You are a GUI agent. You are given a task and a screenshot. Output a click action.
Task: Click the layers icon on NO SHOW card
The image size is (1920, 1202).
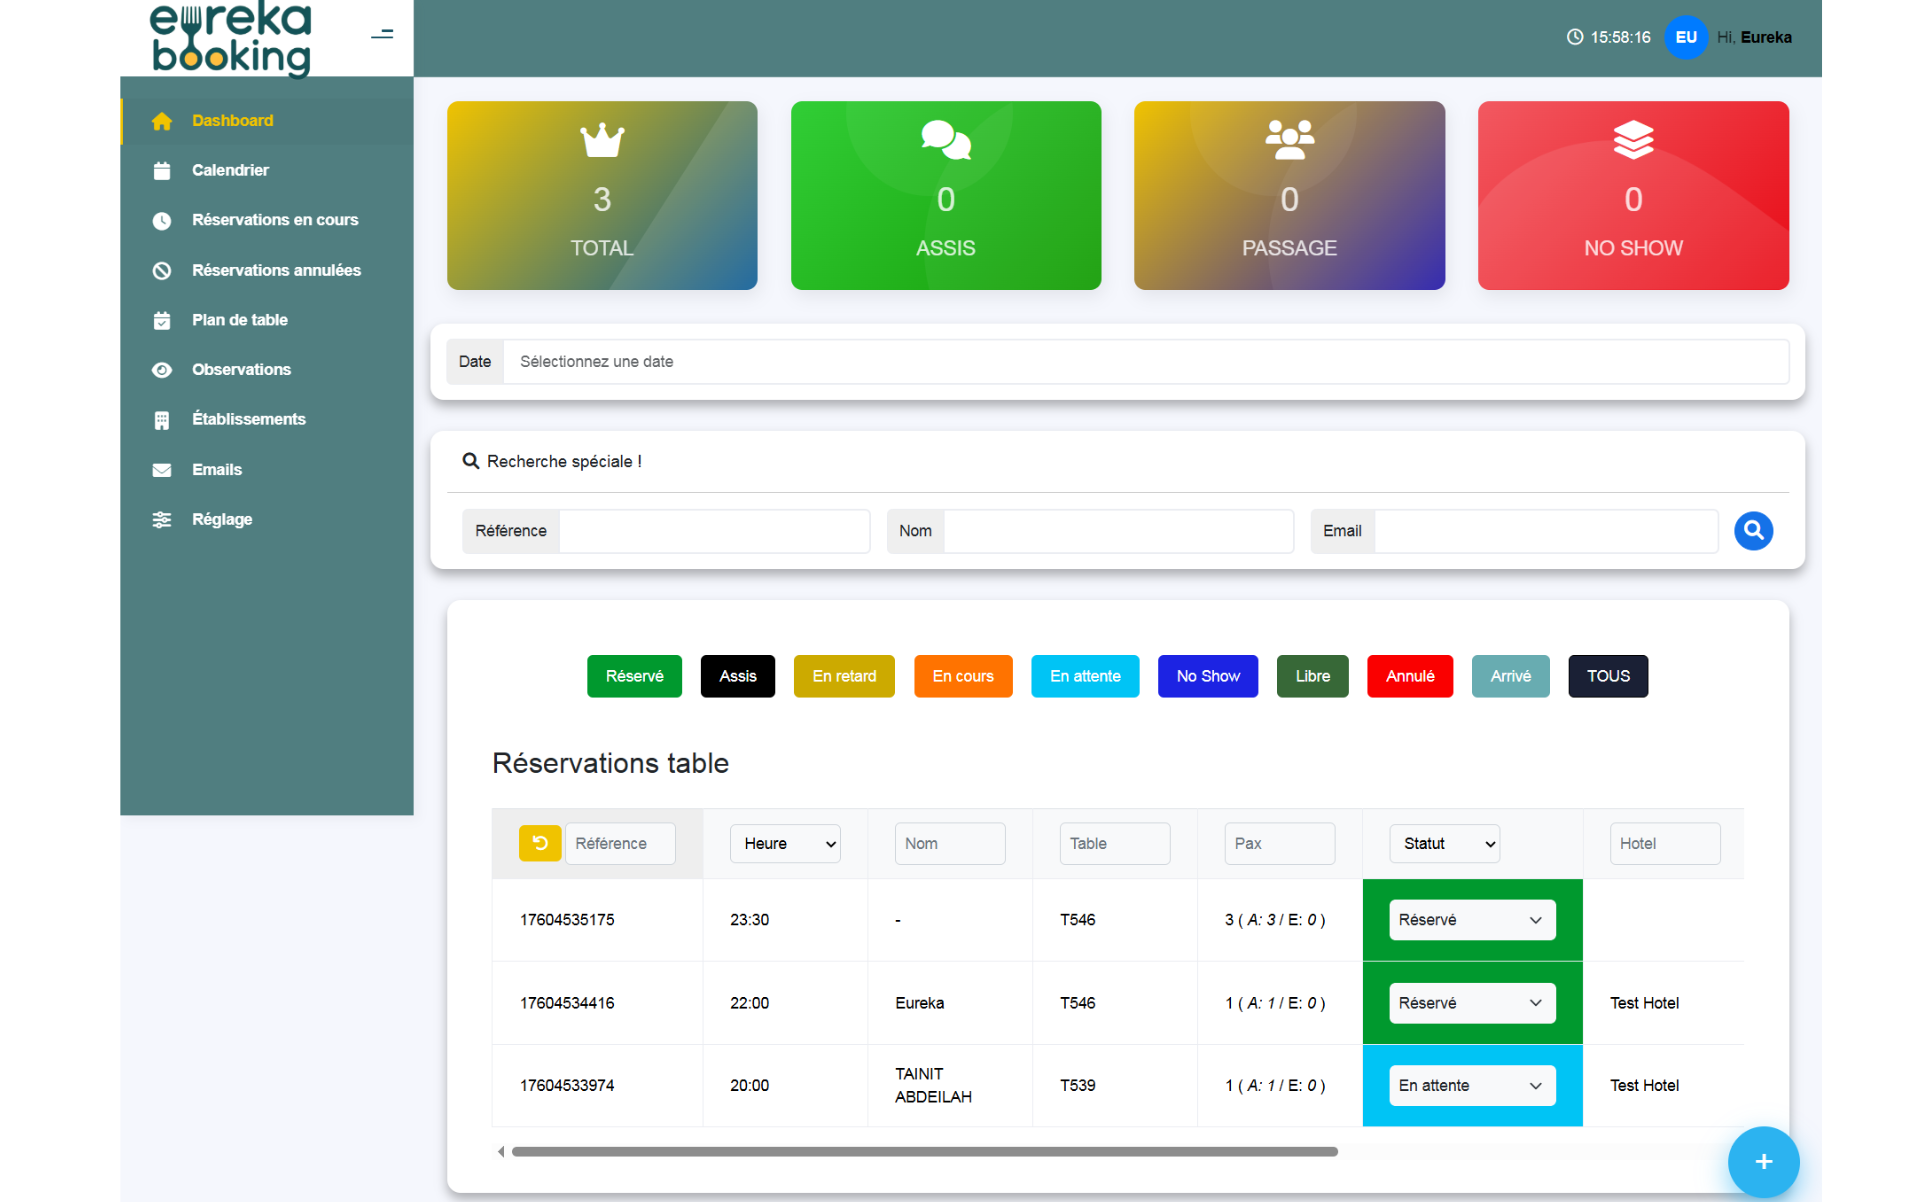pyautogui.click(x=1632, y=140)
